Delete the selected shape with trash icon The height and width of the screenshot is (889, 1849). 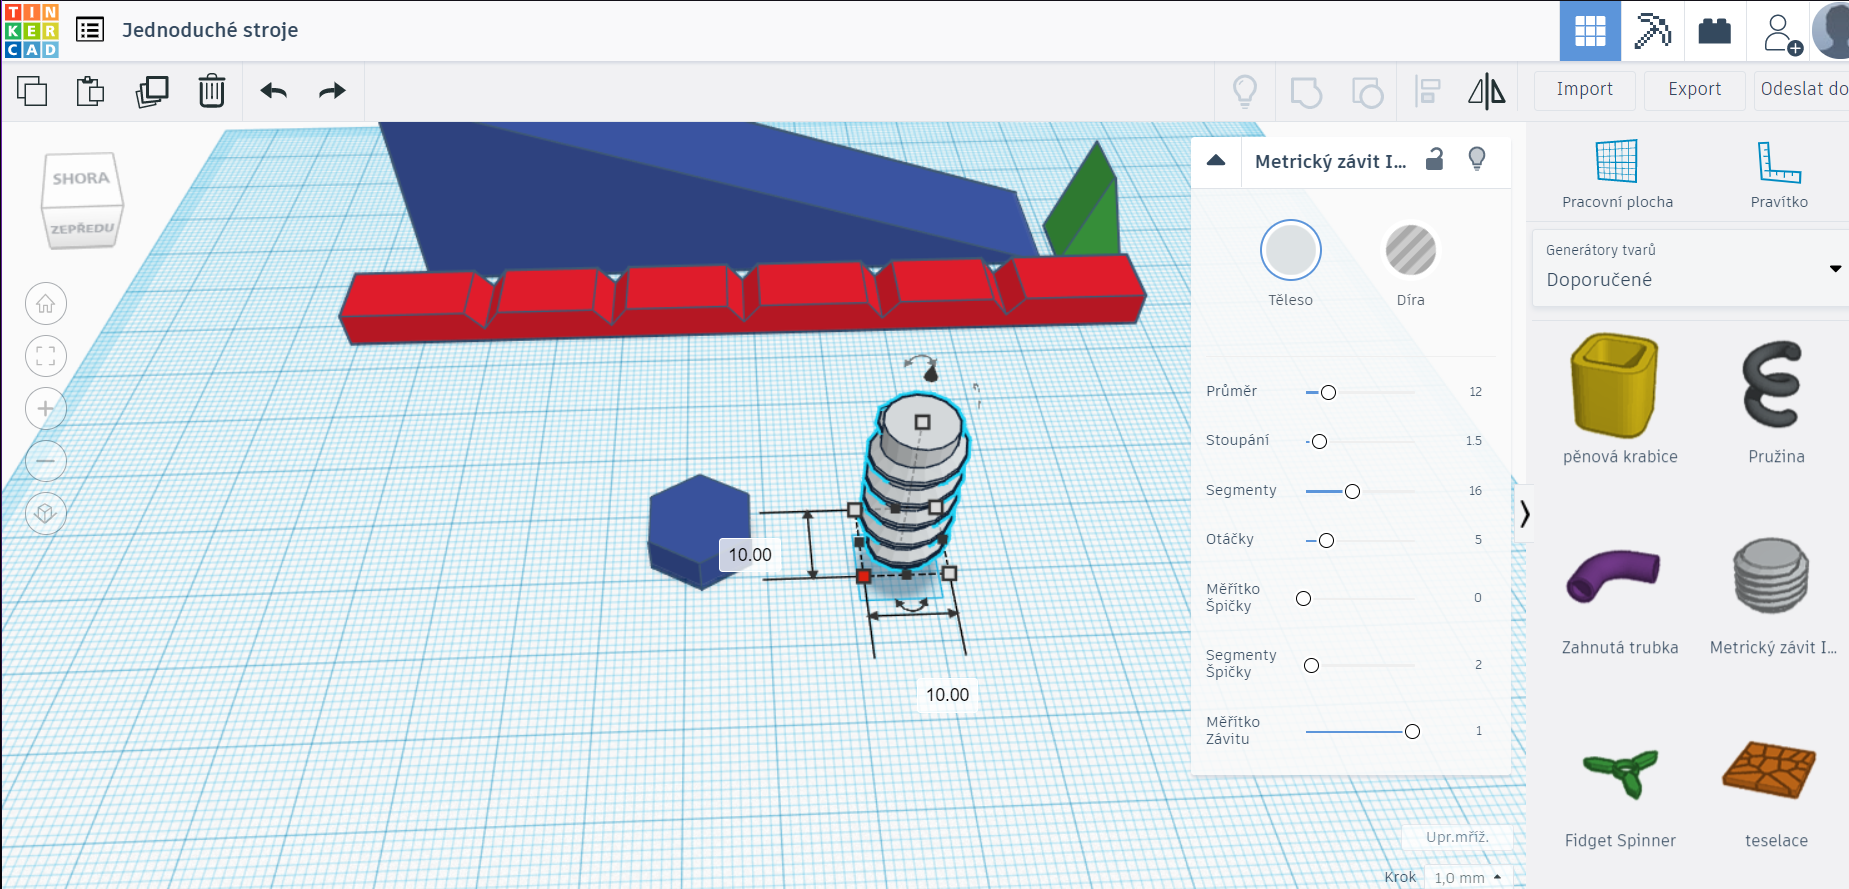tap(212, 91)
